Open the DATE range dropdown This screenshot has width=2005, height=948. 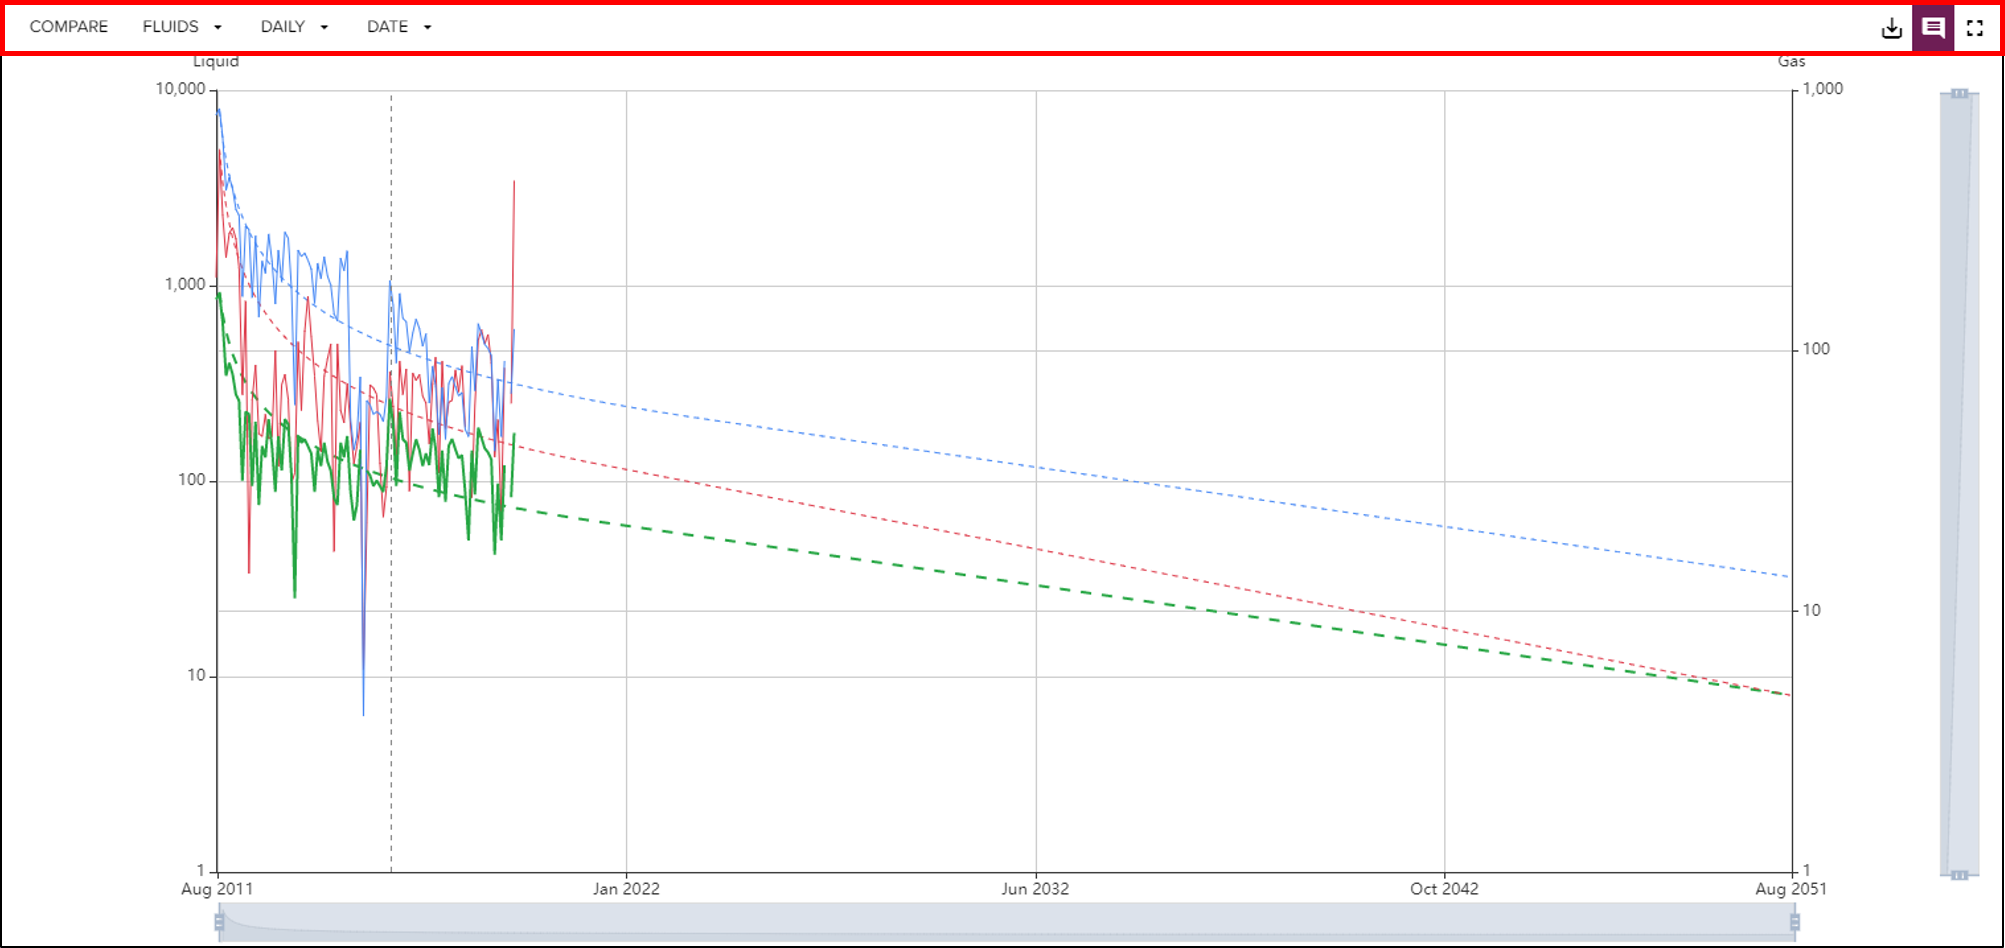click(x=397, y=27)
